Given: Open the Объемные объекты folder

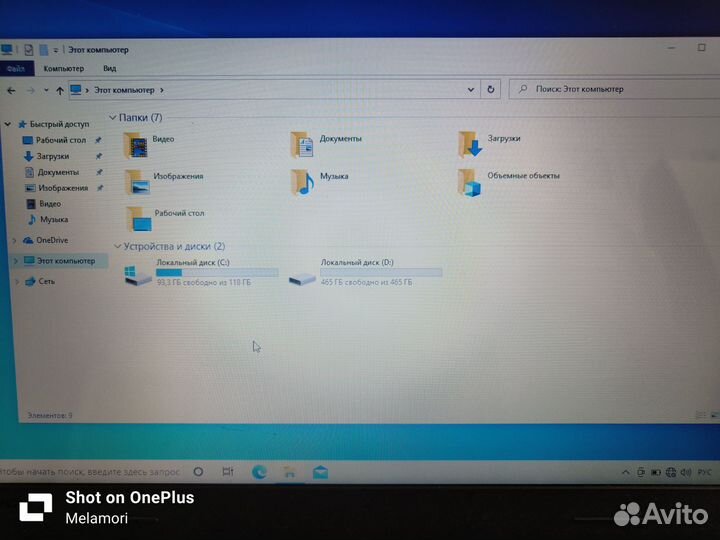Looking at the screenshot, I should (x=470, y=181).
